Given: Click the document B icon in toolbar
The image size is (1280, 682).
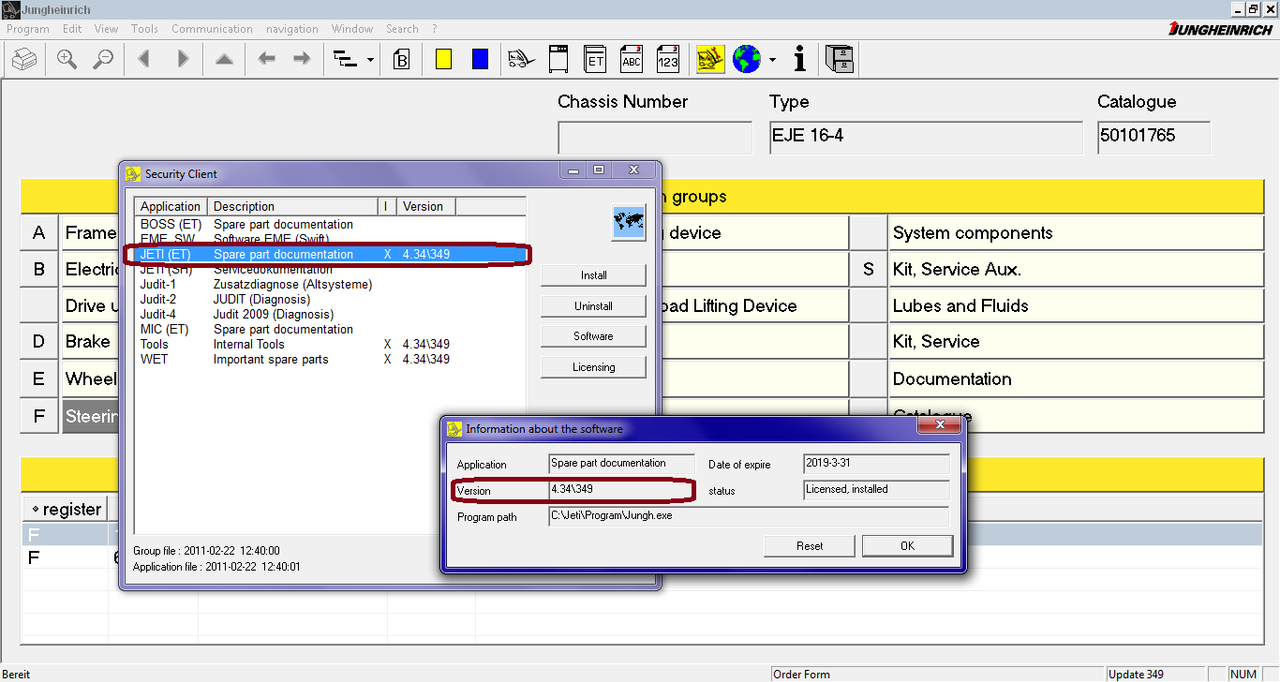Looking at the screenshot, I should pyautogui.click(x=402, y=60).
